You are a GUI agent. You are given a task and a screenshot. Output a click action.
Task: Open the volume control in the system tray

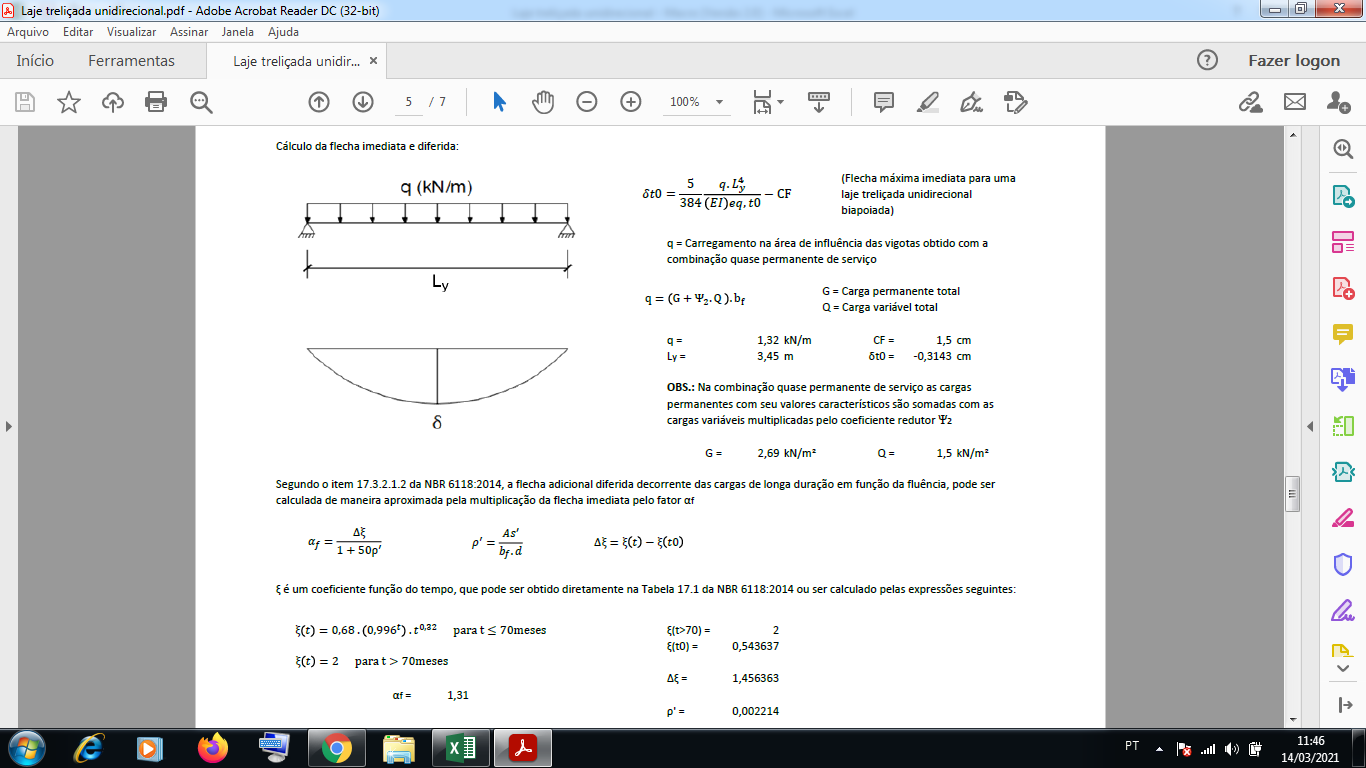click(x=1231, y=748)
